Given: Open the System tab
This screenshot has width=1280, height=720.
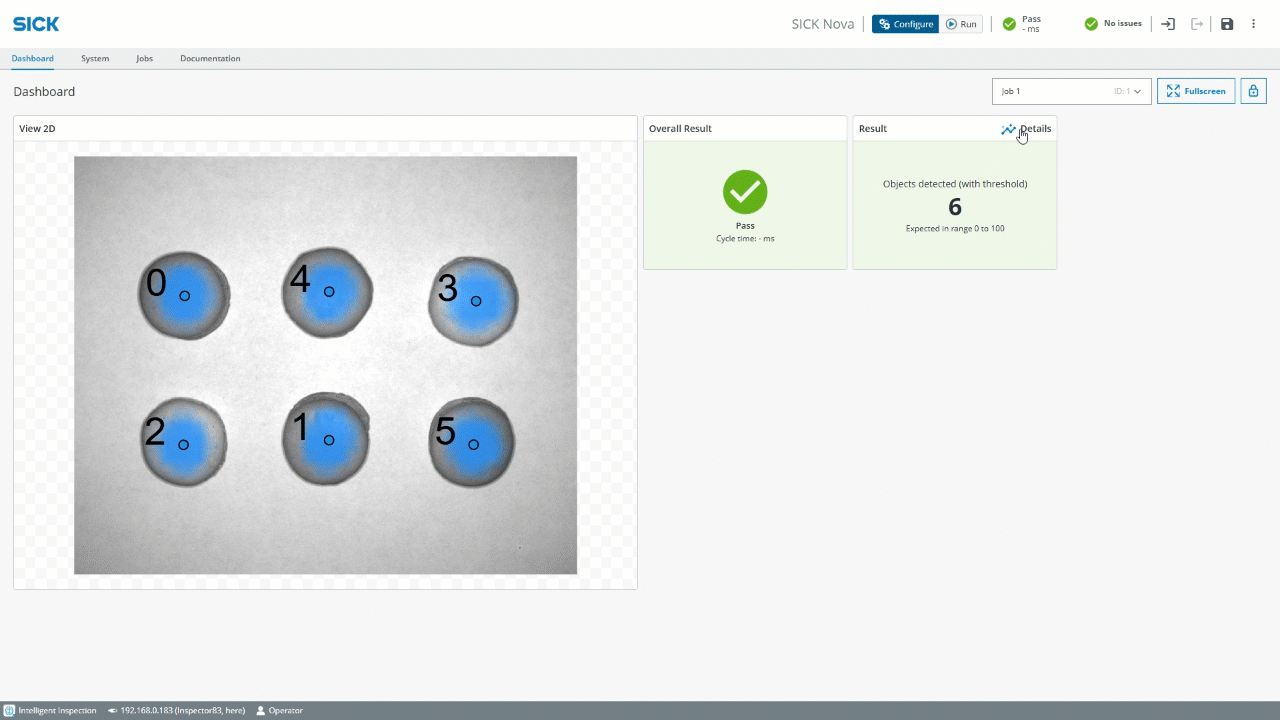Looking at the screenshot, I should (x=95, y=59).
